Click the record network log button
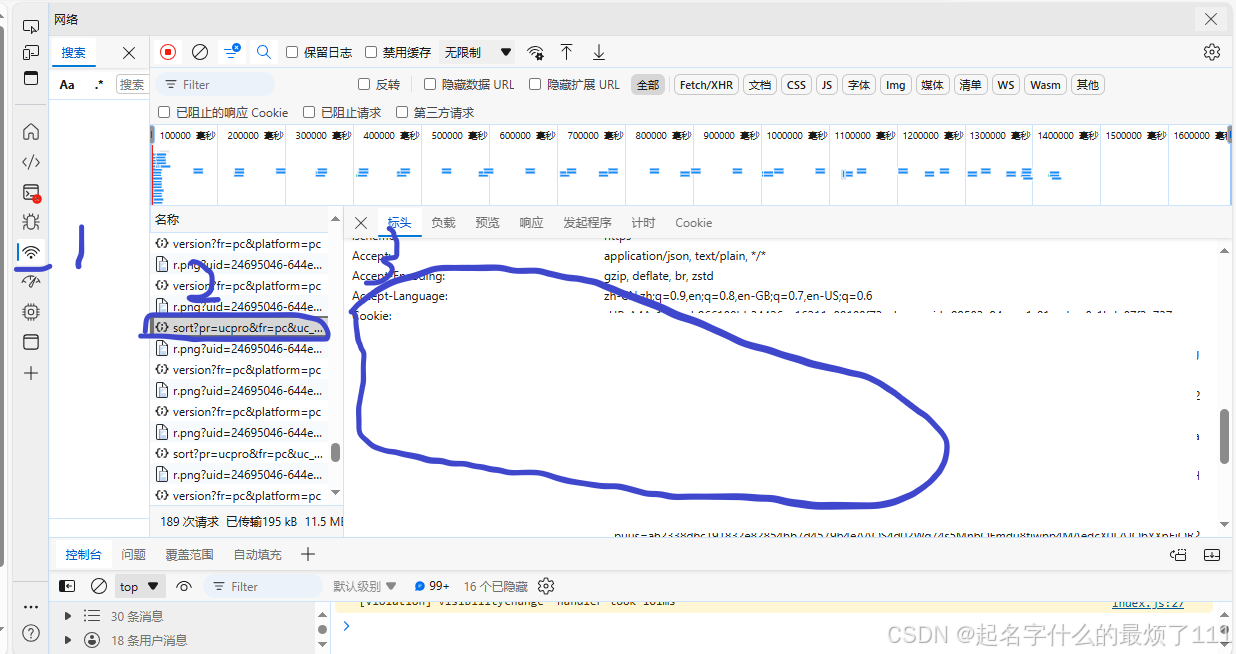The image size is (1236, 654). click(x=168, y=52)
